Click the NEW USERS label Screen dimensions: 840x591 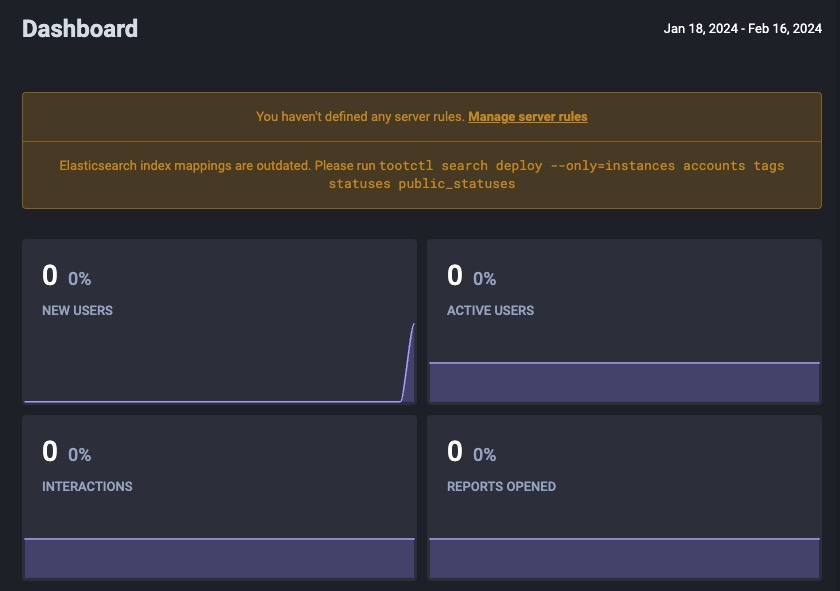77,311
